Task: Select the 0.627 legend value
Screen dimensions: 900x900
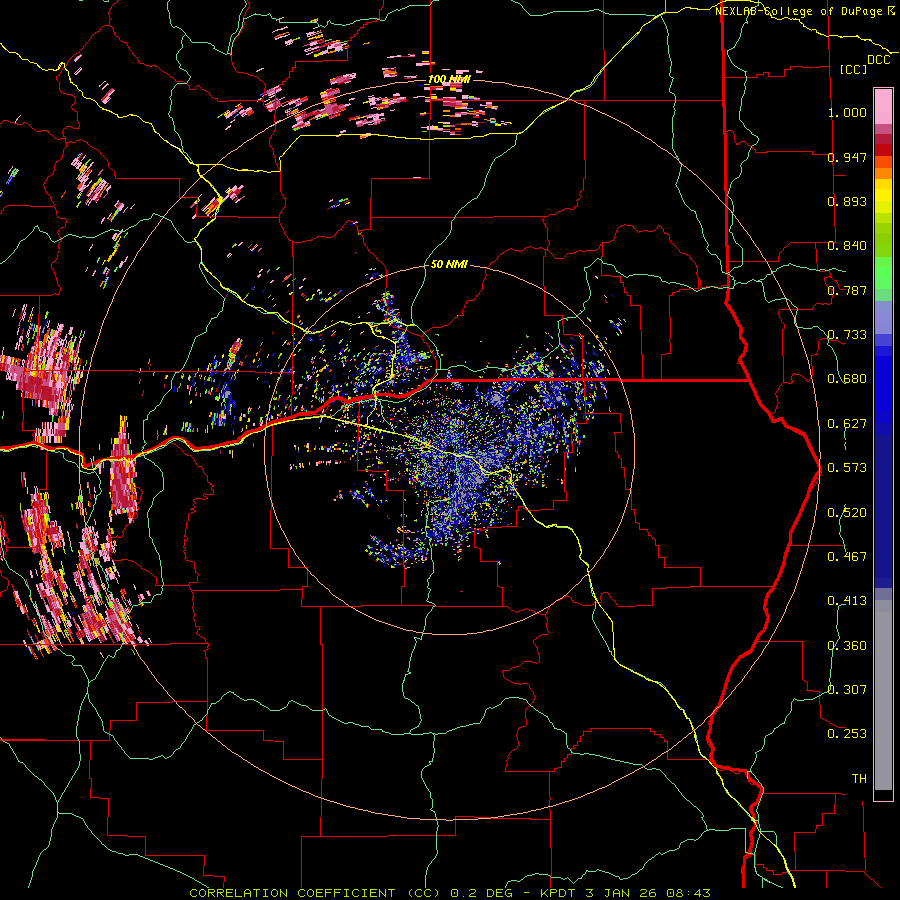Action: click(847, 424)
